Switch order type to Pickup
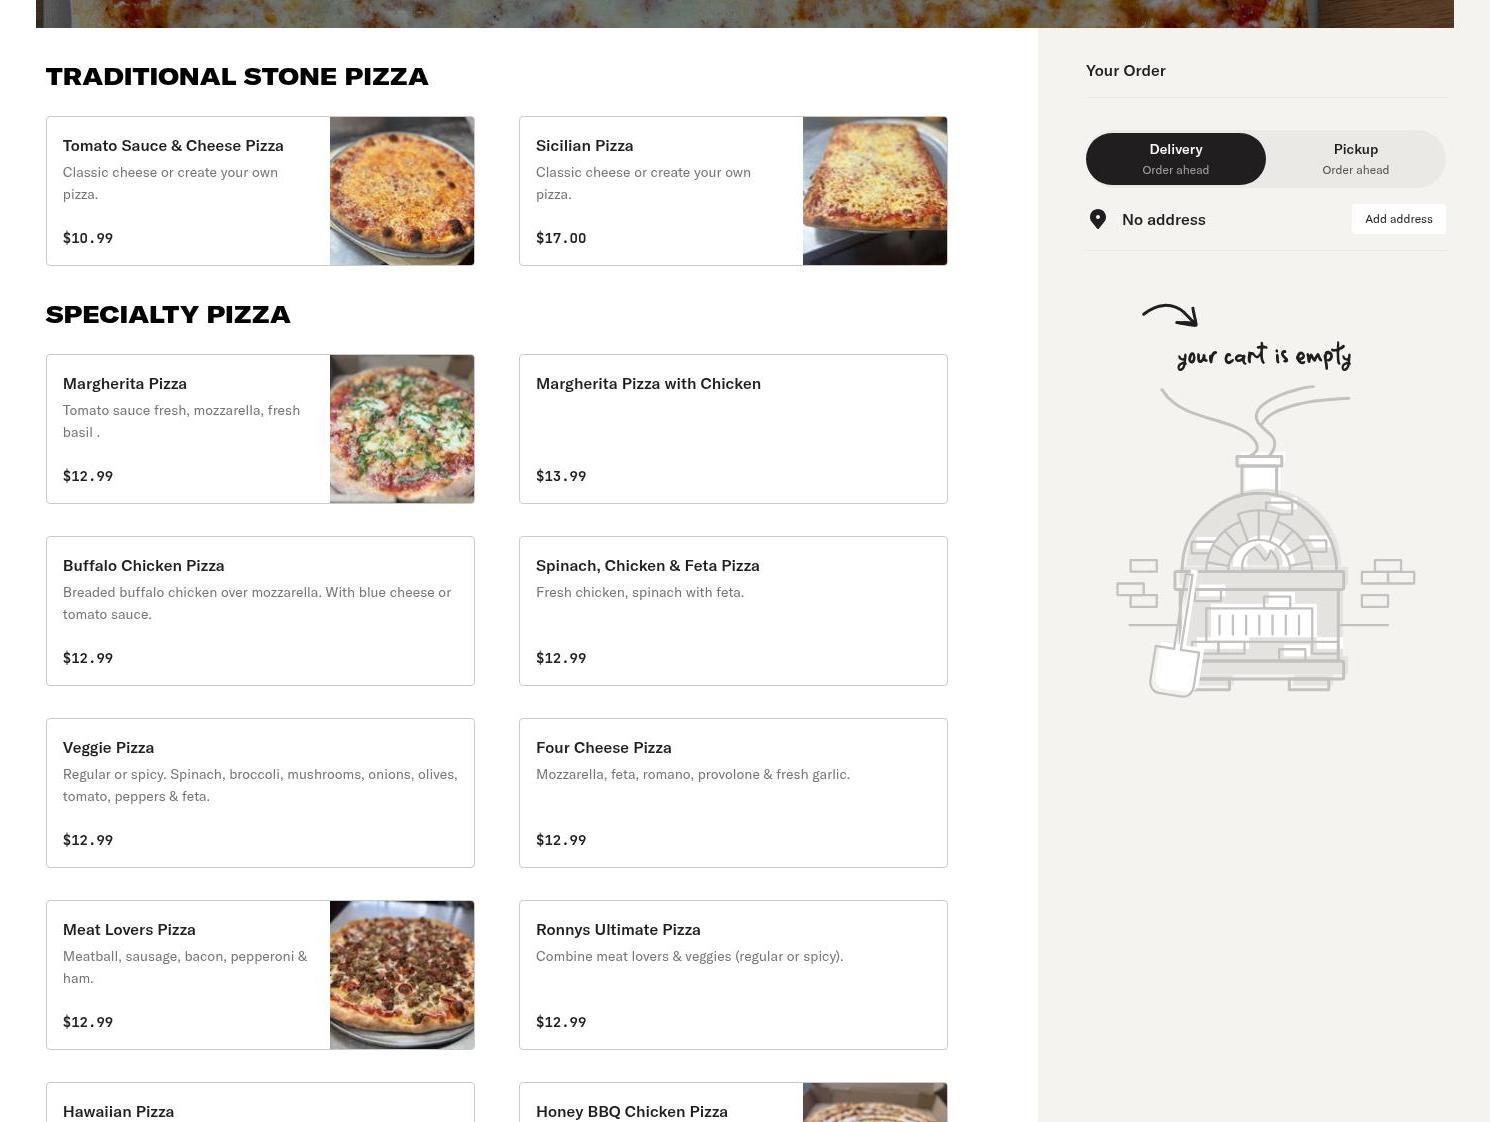Viewport: 1490px width, 1122px height. pyautogui.click(x=1355, y=158)
